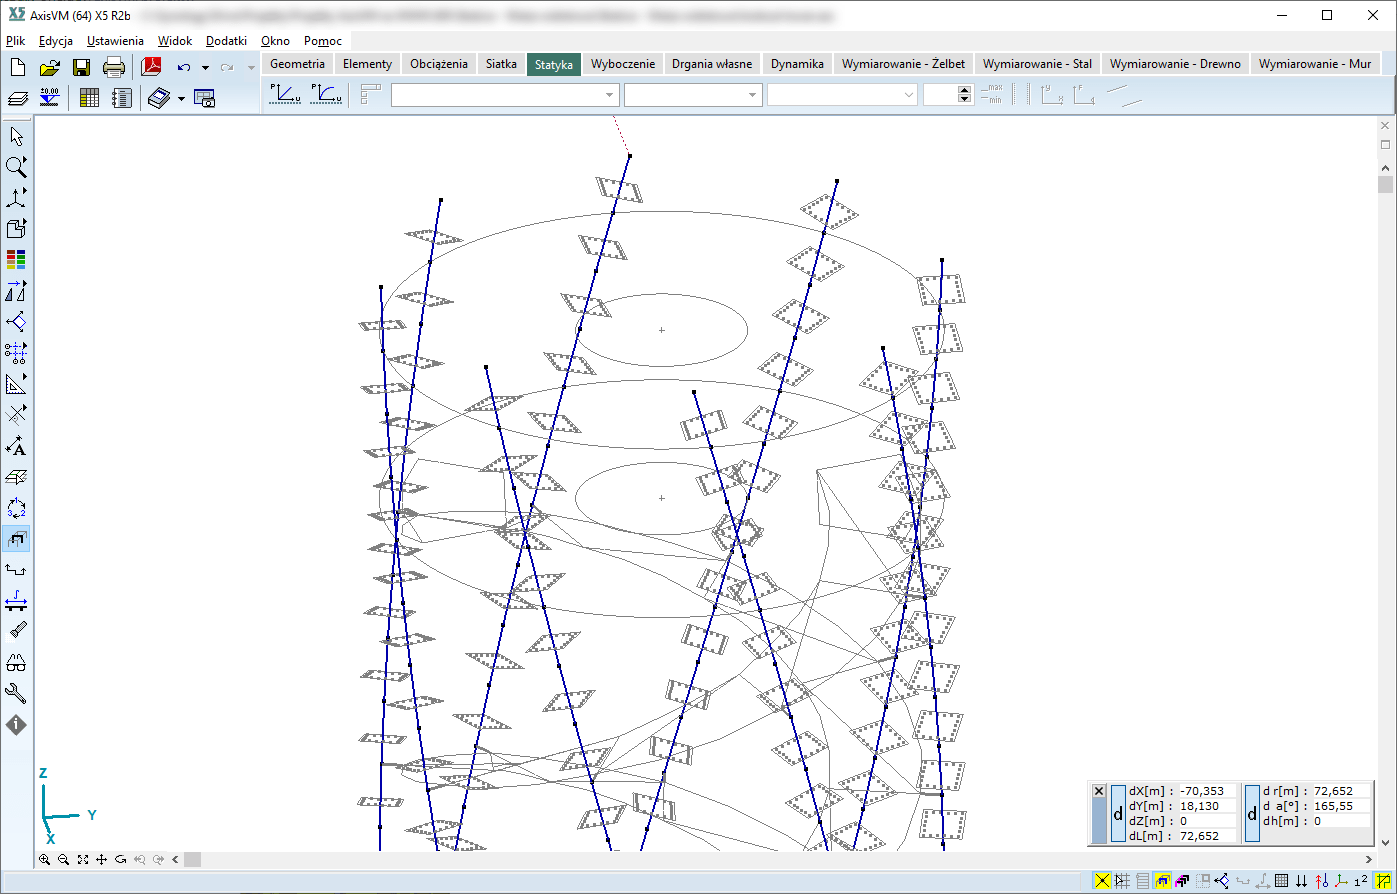
Task: Click the info diamond icon
Action: point(16,725)
